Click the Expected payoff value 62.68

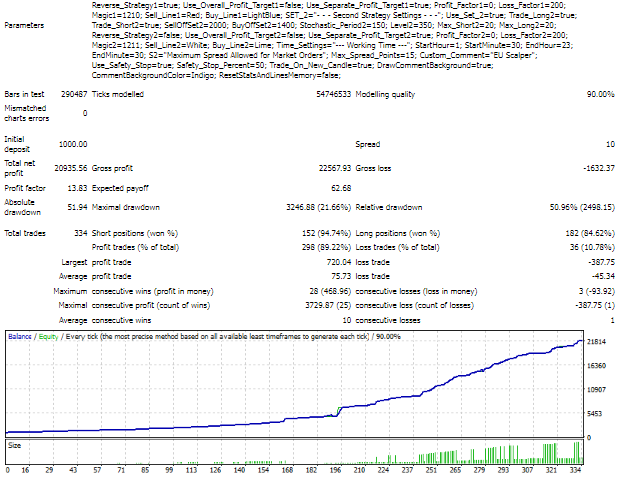(x=341, y=188)
